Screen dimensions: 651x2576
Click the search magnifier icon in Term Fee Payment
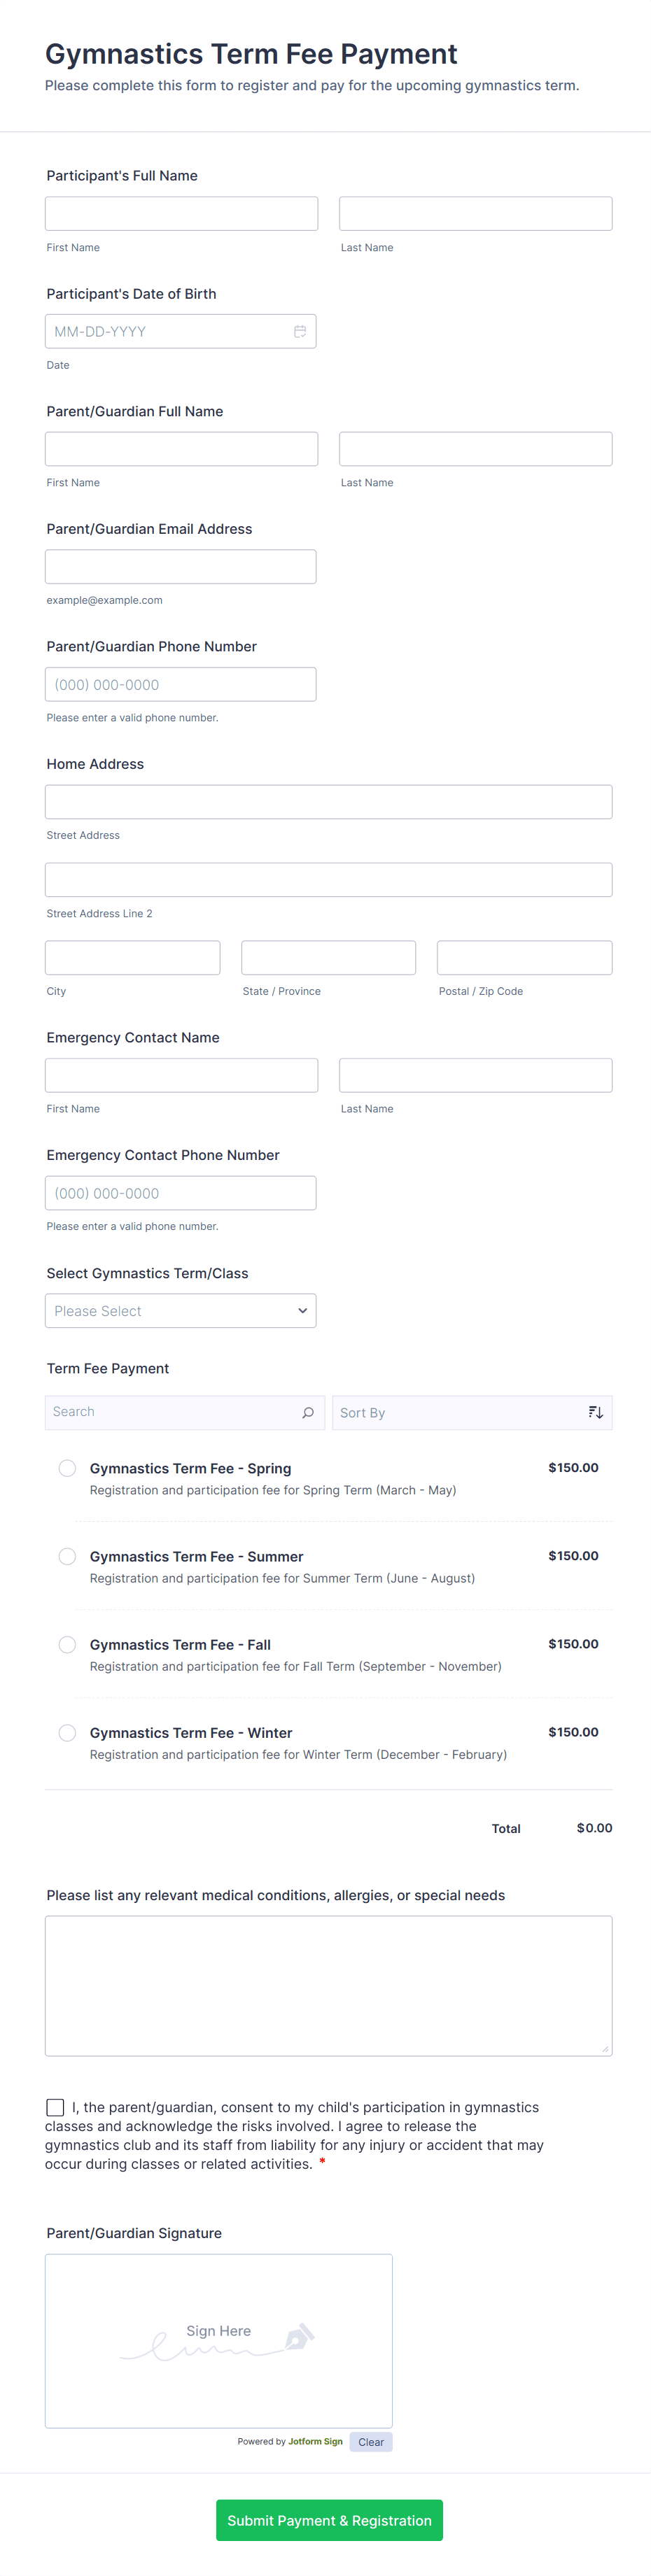(x=308, y=1412)
